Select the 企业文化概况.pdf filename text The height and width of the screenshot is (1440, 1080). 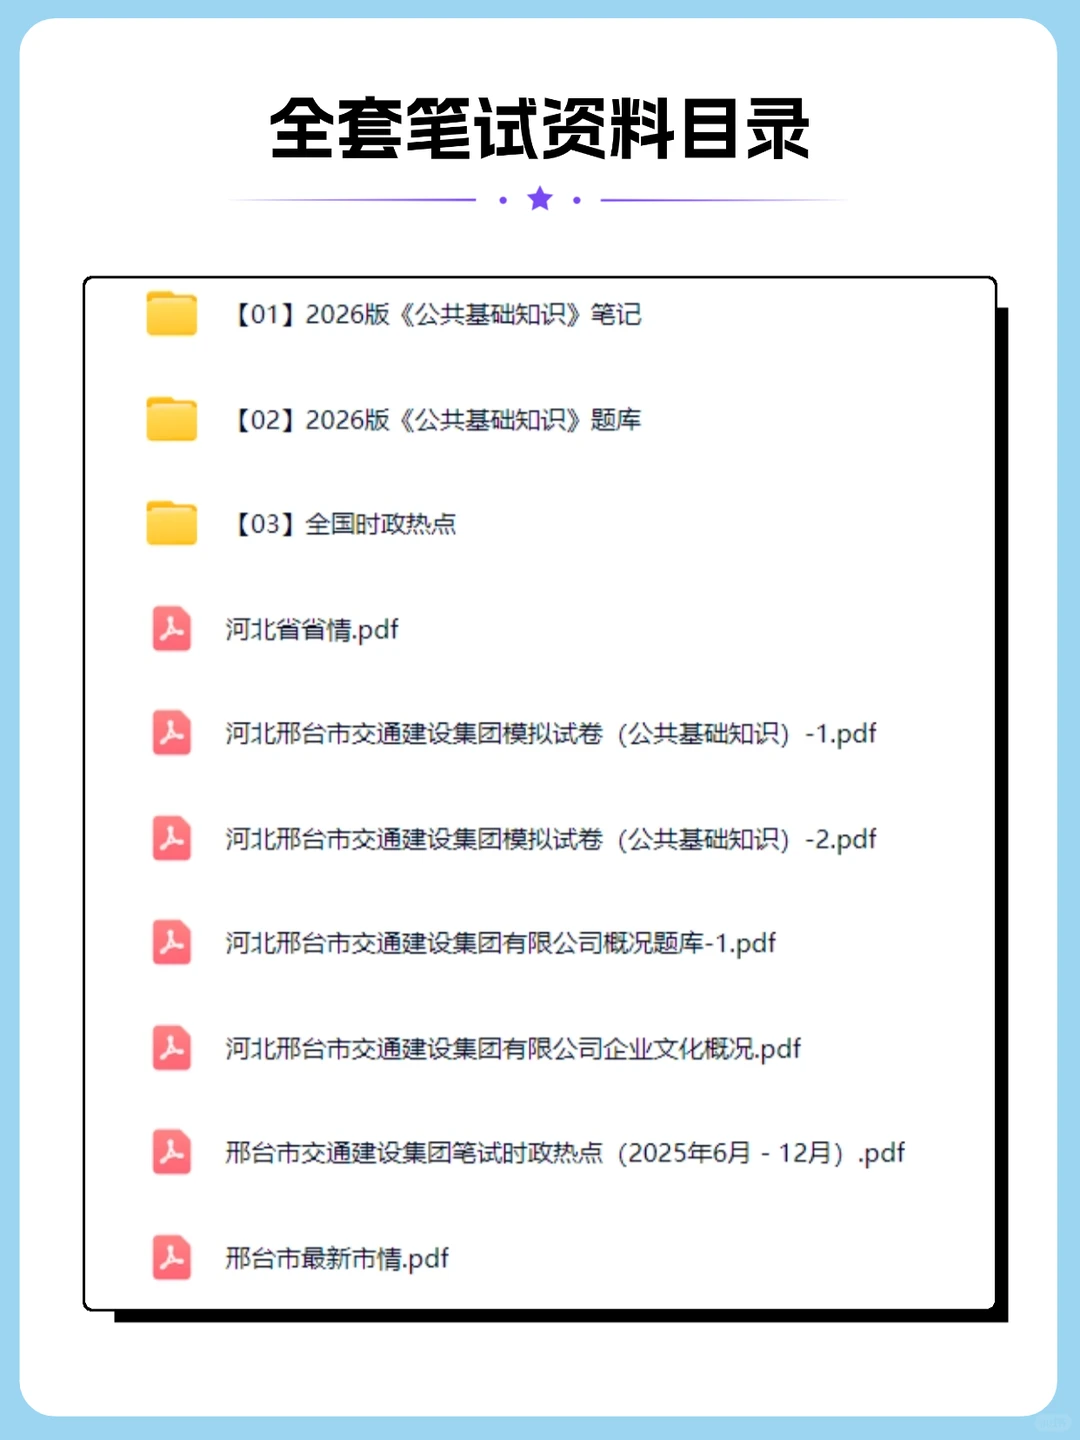coord(512,1048)
